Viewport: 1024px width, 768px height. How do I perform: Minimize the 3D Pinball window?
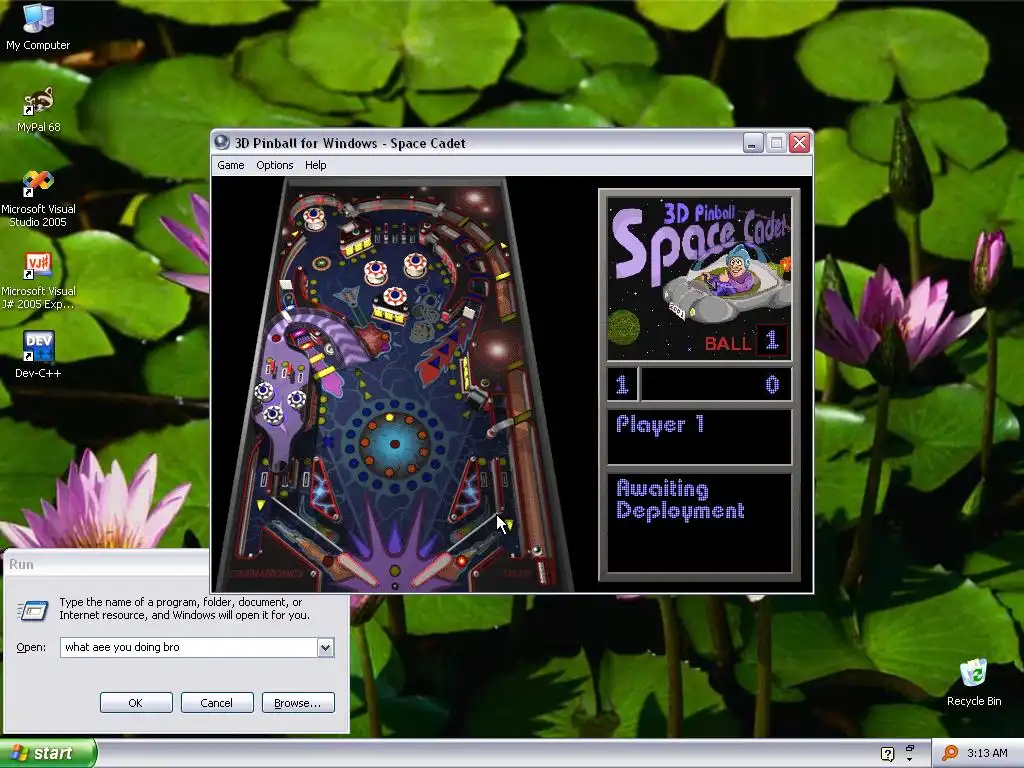(x=753, y=142)
